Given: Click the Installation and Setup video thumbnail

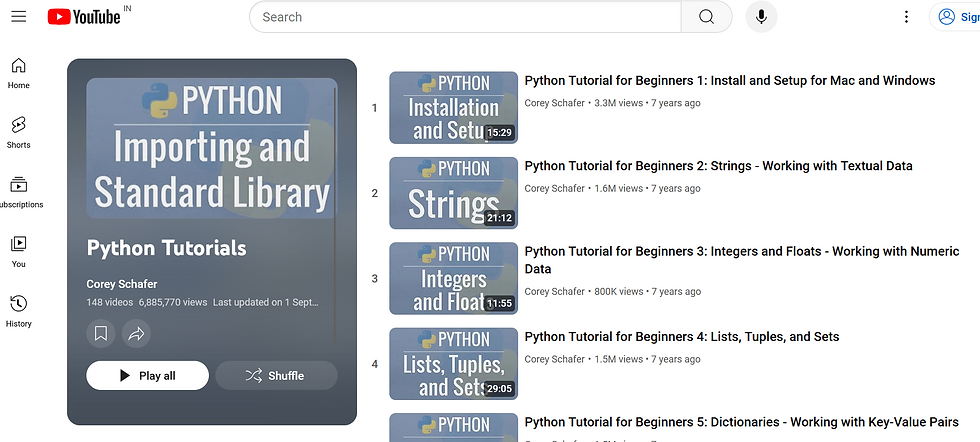Looking at the screenshot, I should pos(453,107).
